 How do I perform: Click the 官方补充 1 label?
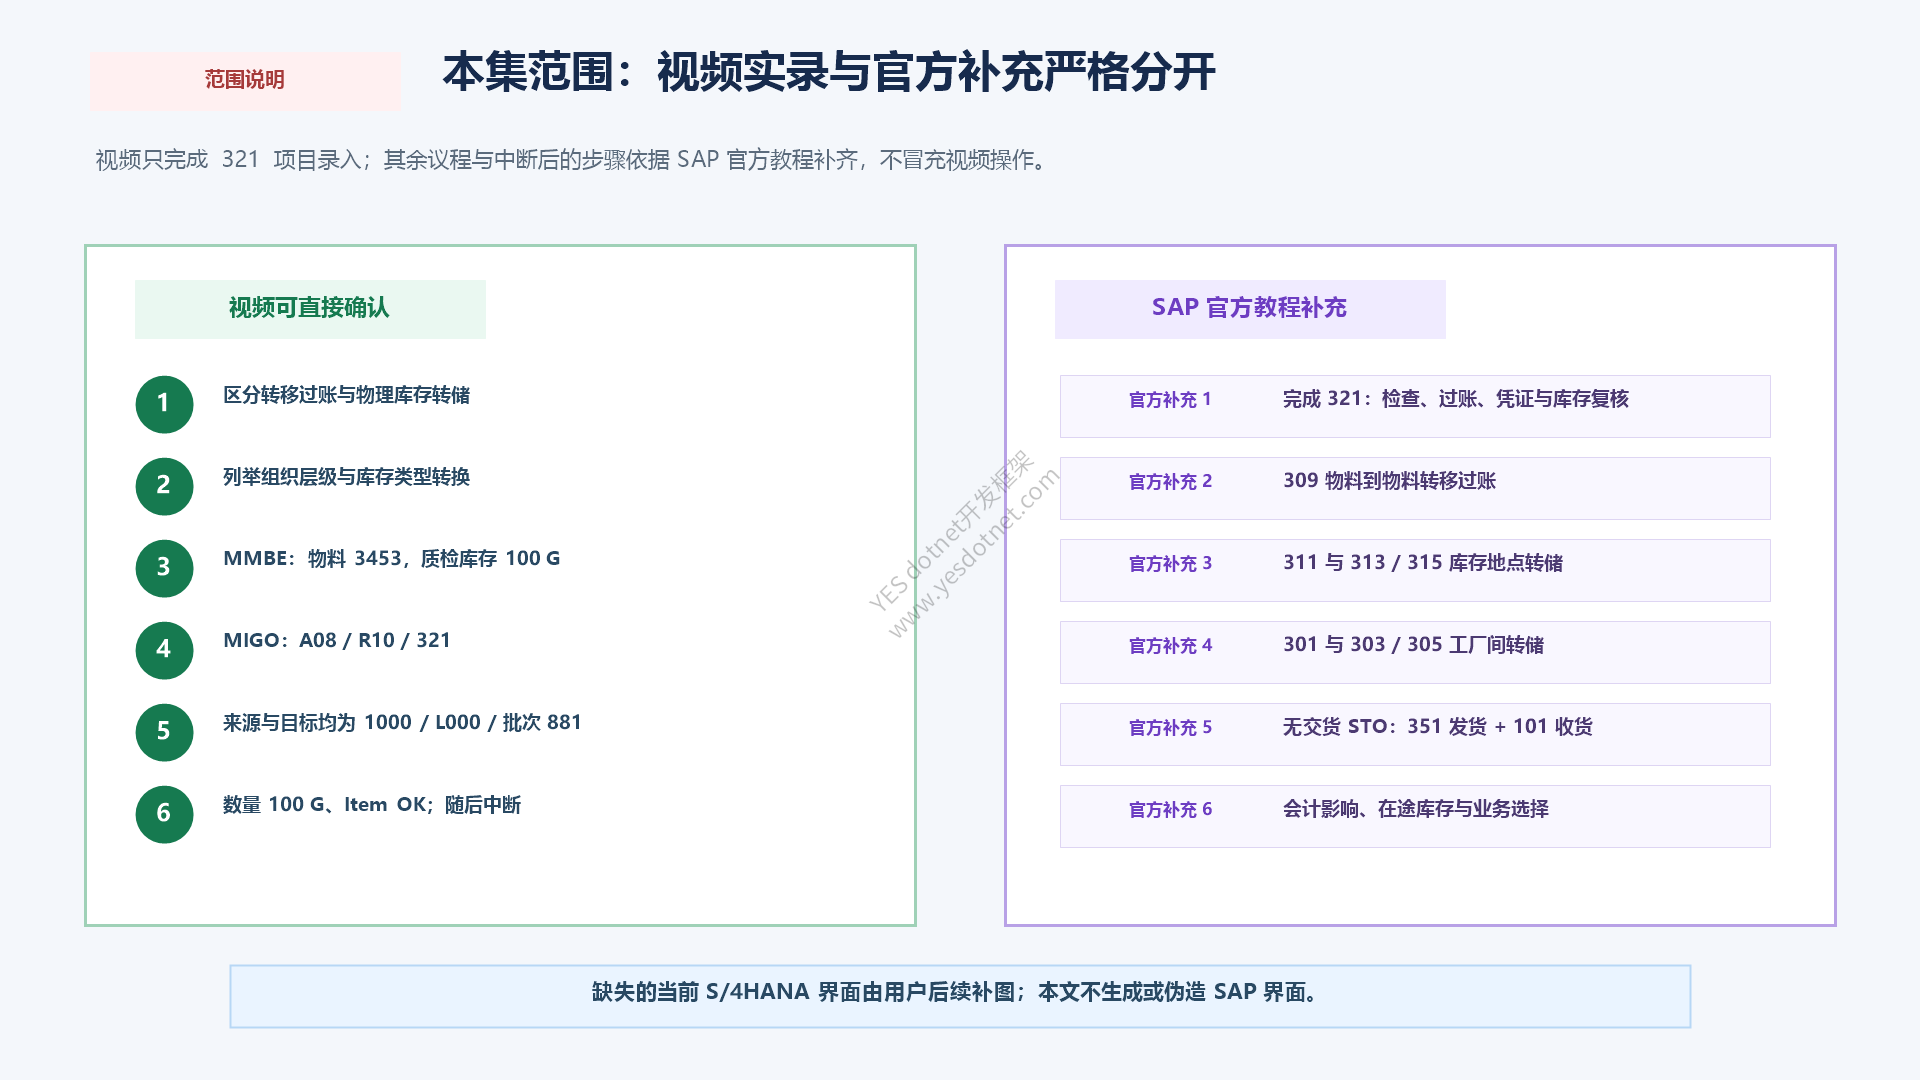click(x=1170, y=400)
